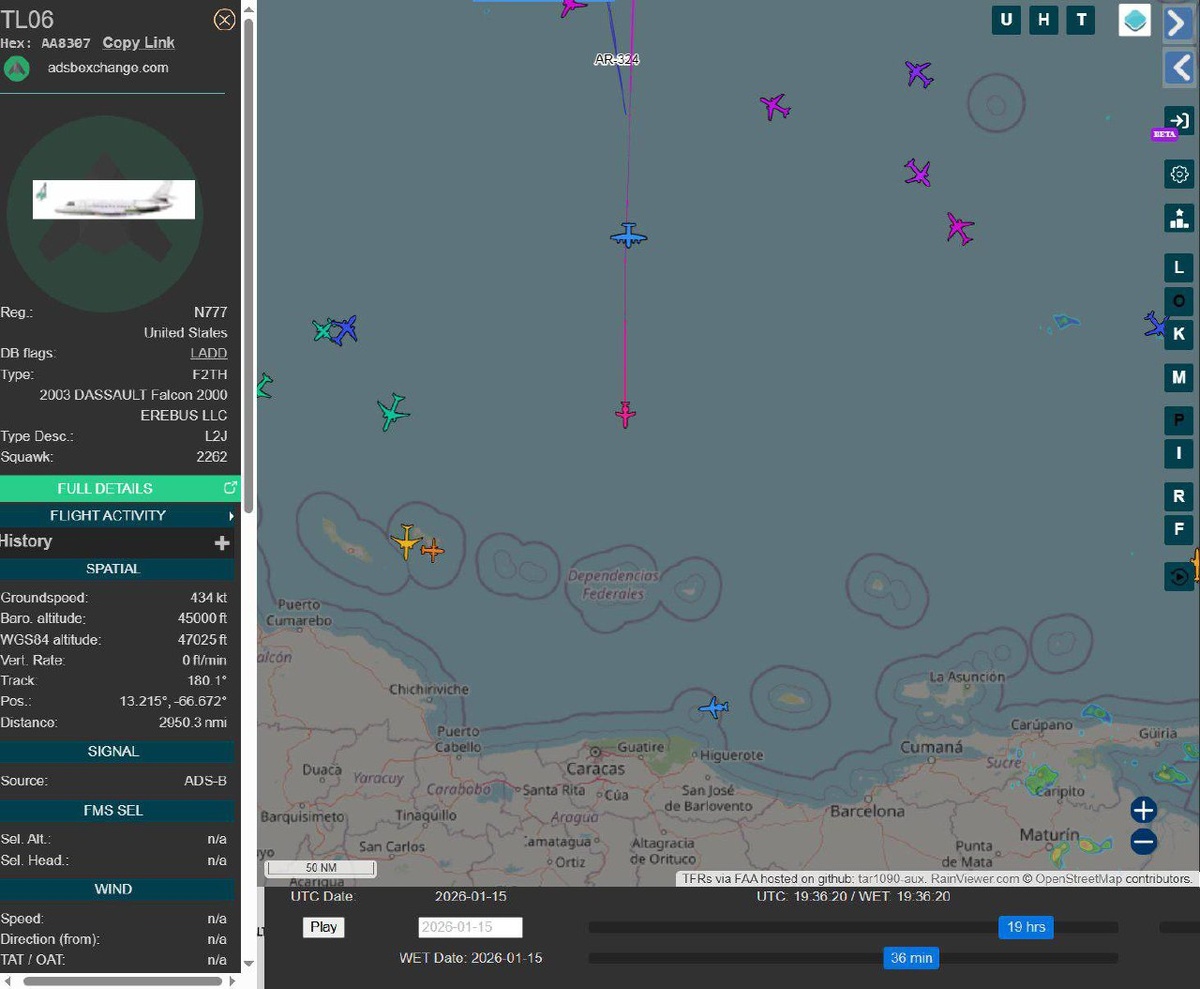Image resolution: width=1200 pixels, height=989 pixels.
Task: Click the AR-324 map label
Action: point(616,60)
